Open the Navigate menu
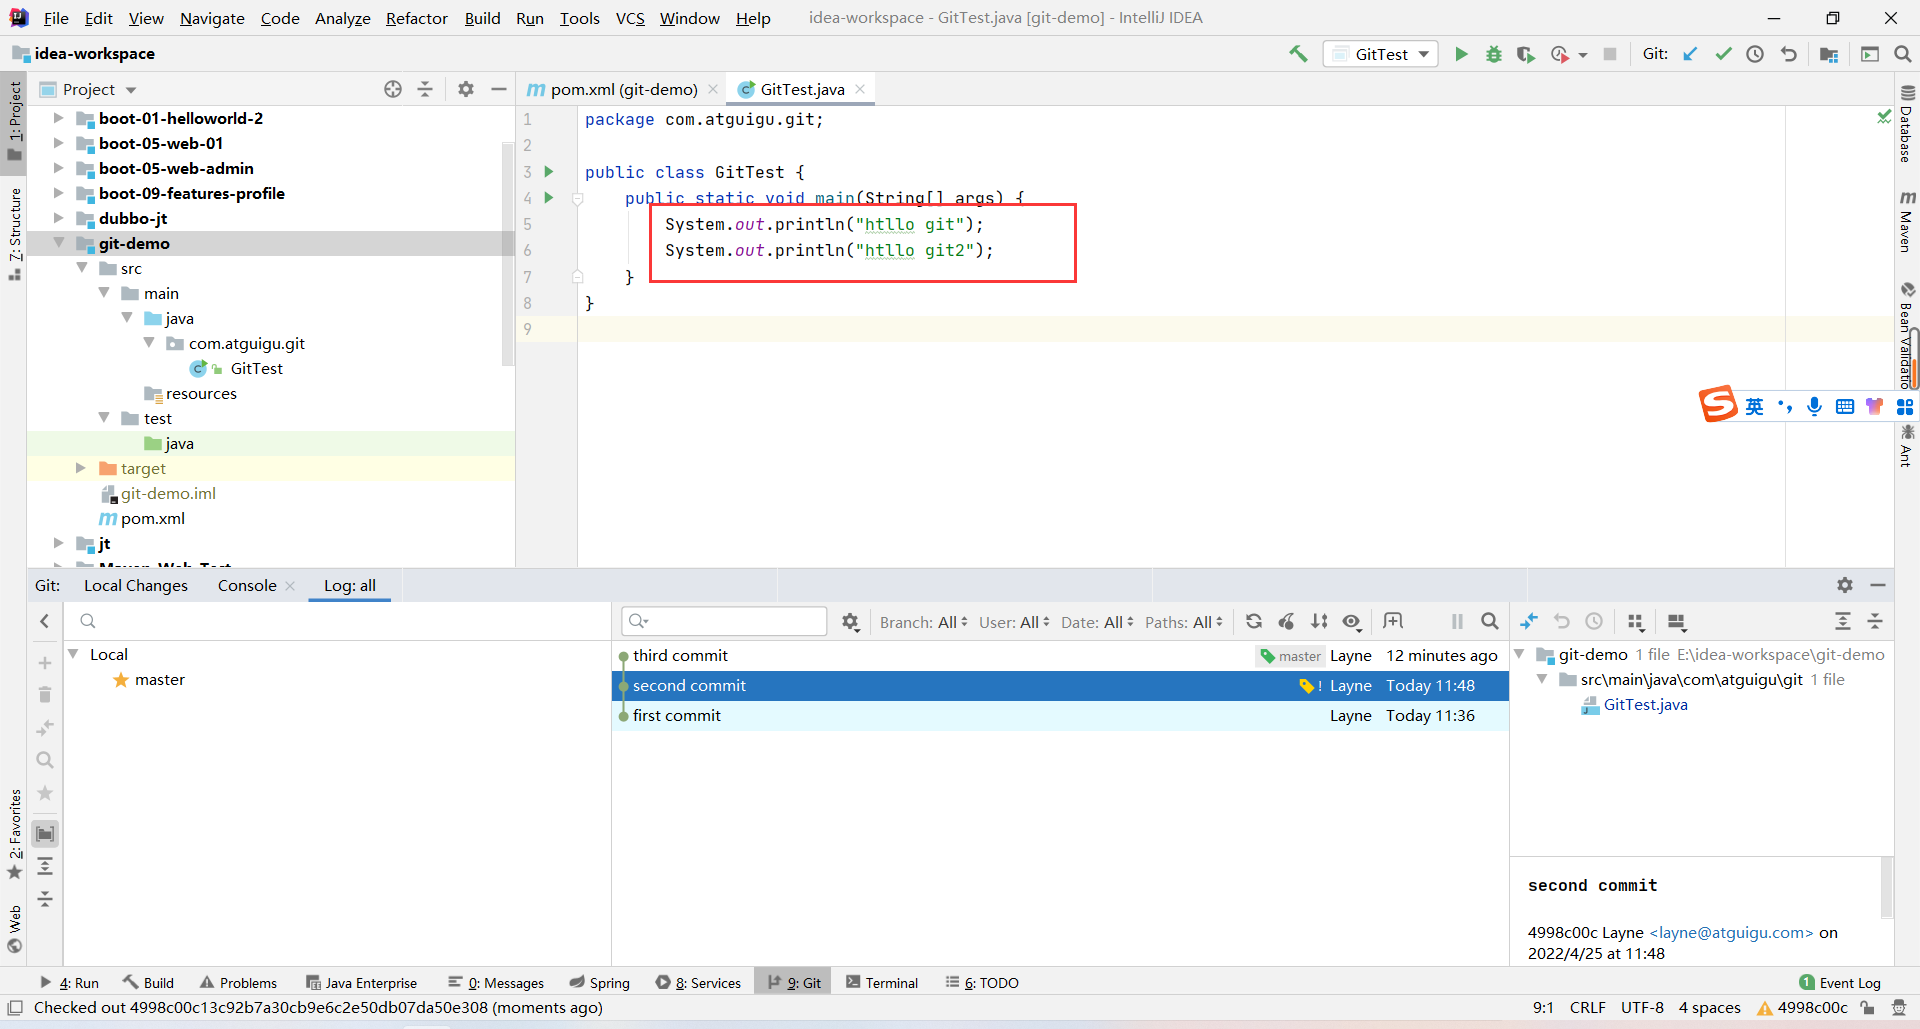The width and height of the screenshot is (1920, 1029). (x=212, y=18)
